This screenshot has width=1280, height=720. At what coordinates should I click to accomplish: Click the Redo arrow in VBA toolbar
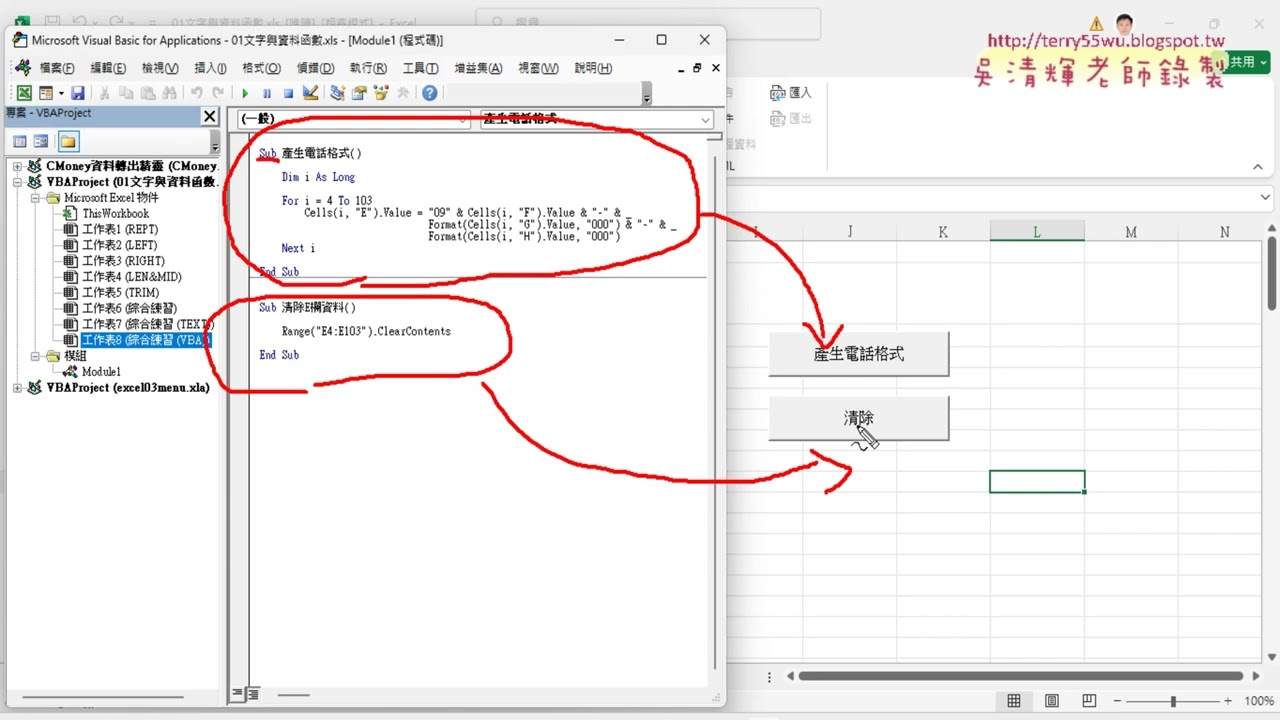[x=218, y=93]
